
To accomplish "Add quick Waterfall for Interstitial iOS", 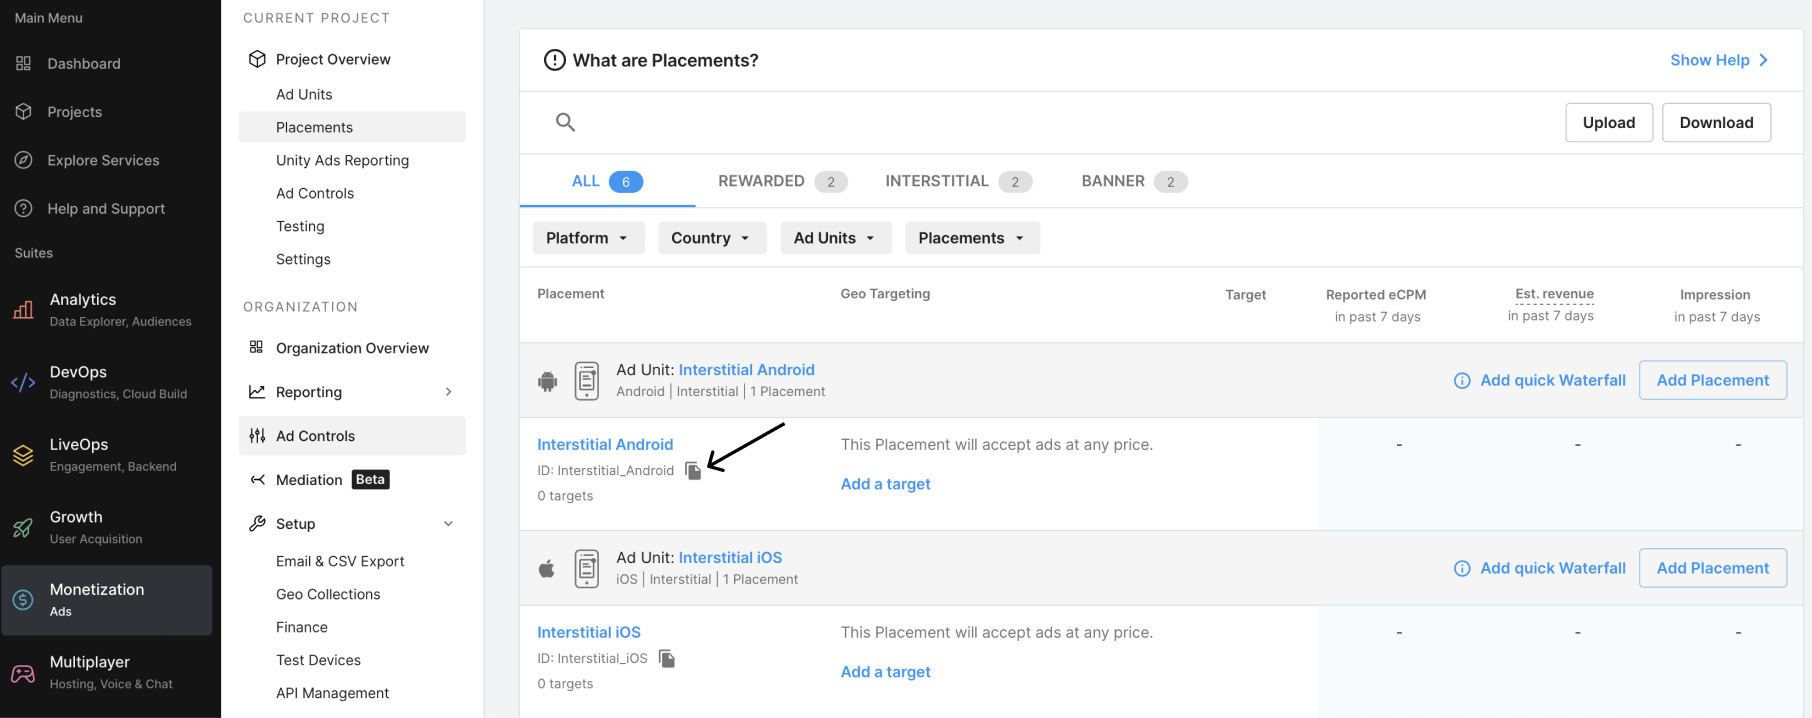I will tap(1540, 568).
